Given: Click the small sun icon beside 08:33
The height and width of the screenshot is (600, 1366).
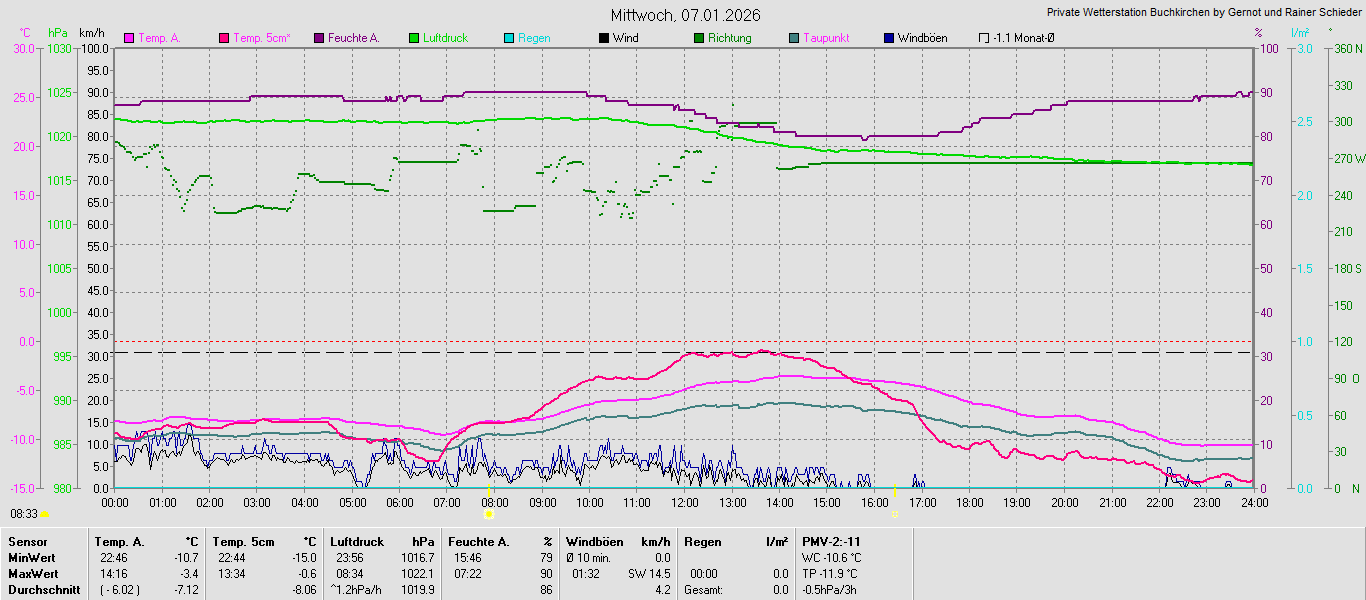Looking at the screenshot, I should 45,514.
